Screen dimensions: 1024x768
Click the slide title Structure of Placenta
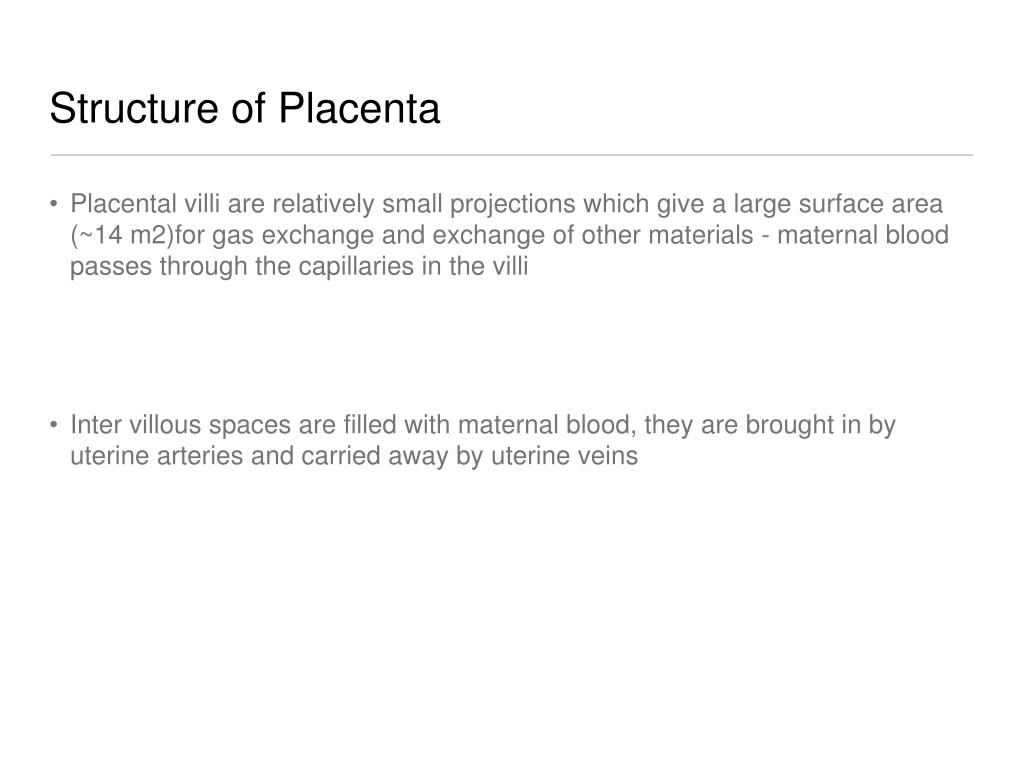click(245, 108)
